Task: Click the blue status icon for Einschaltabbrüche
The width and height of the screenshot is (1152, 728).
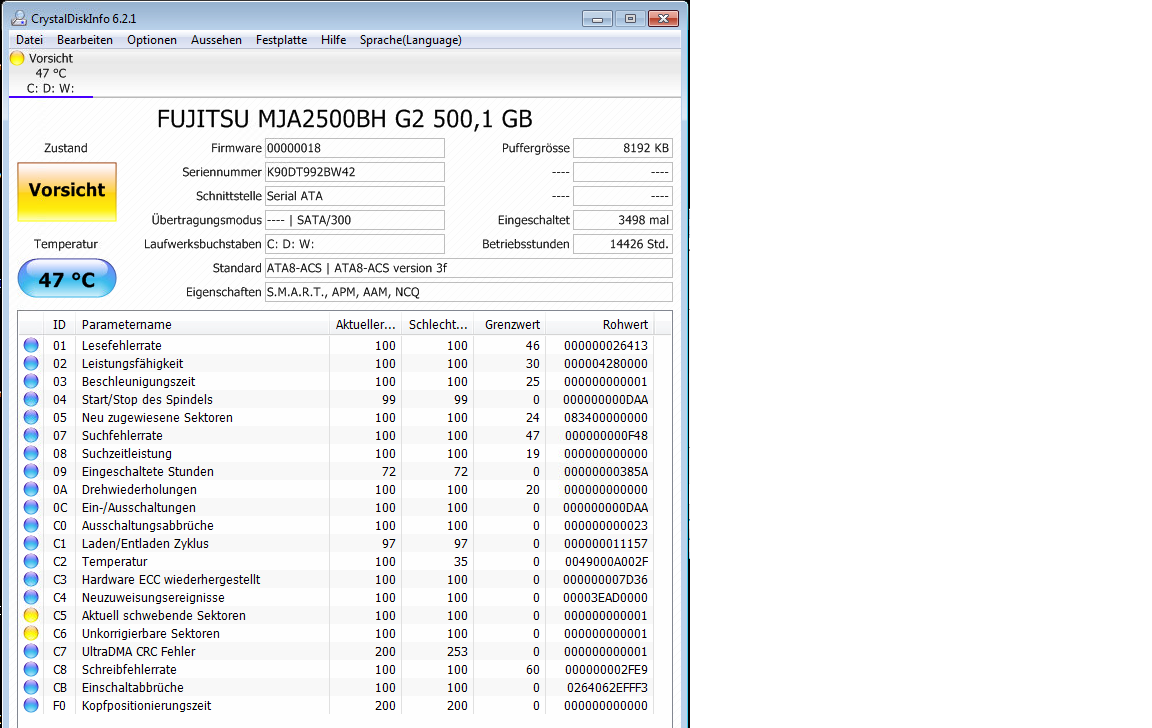Action: click(x=31, y=687)
